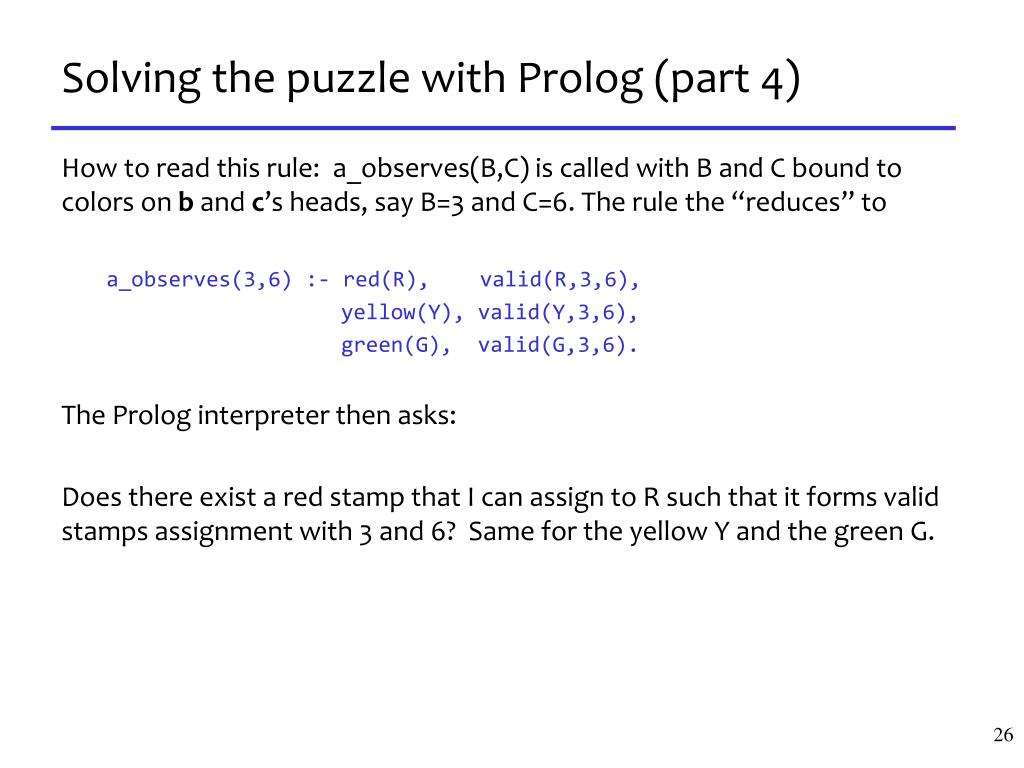
Task: Click the valid(Y,3,6) goal
Action: pyautogui.click(x=552, y=313)
